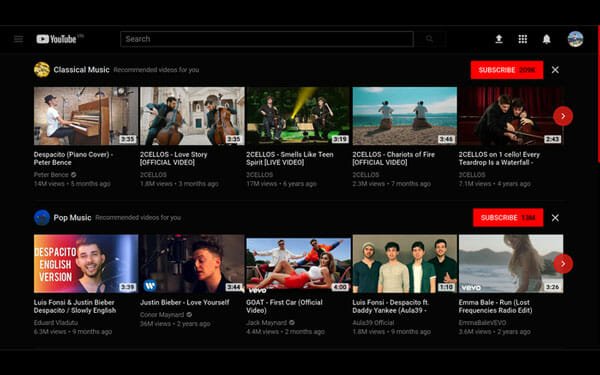Open Aula39 Official channel name

(373, 323)
